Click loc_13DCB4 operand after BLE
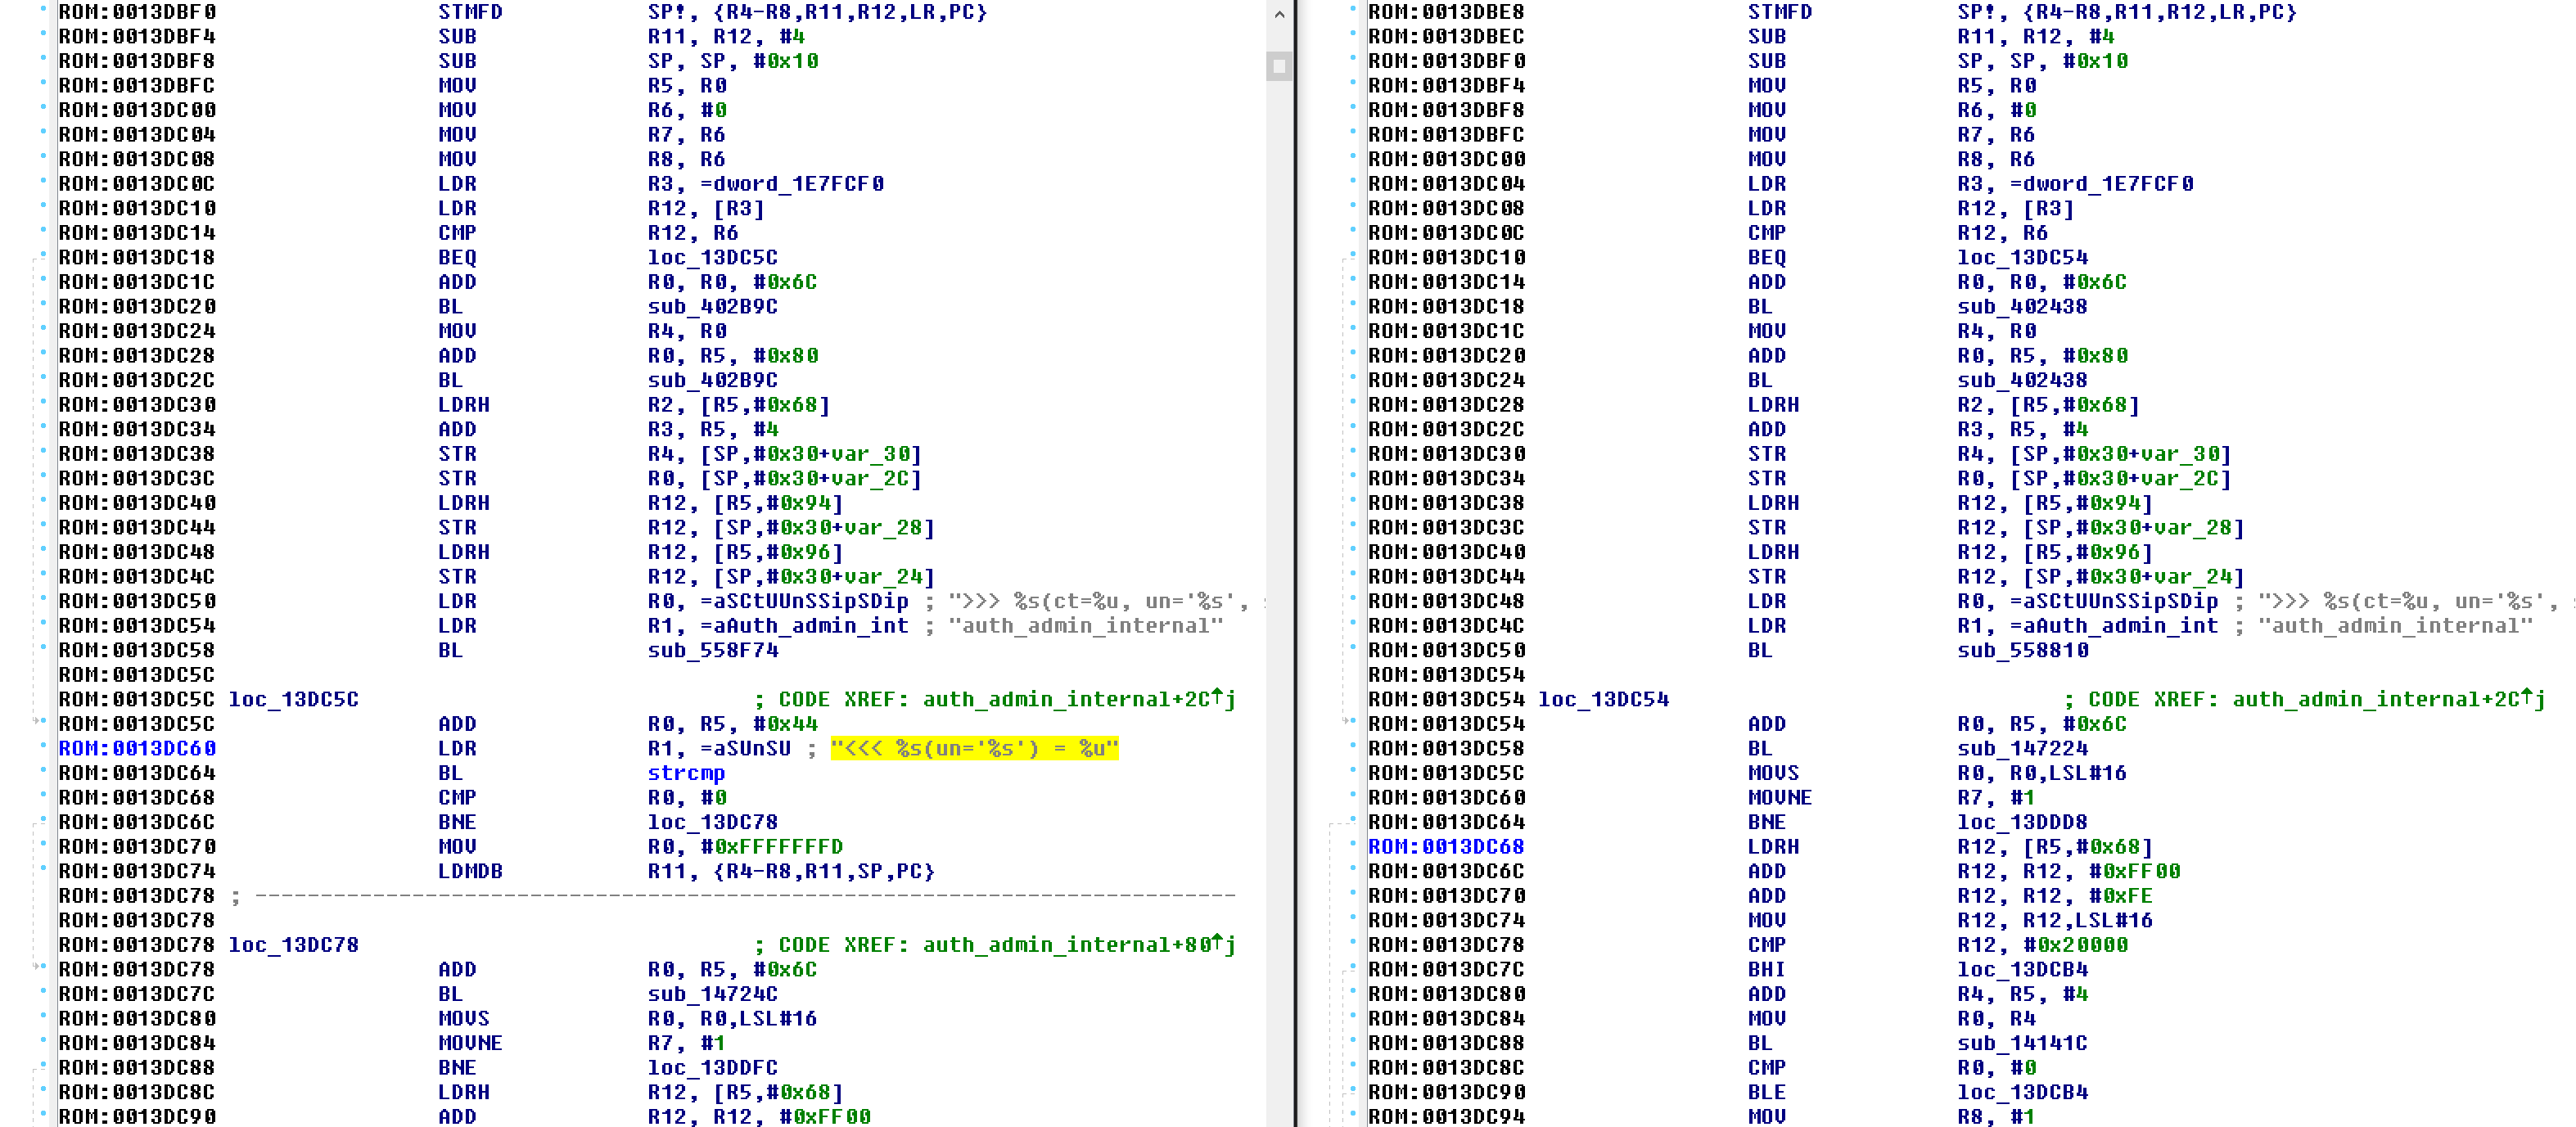Viewport: 2576px width, 1127px height. coord(2022,1092)
